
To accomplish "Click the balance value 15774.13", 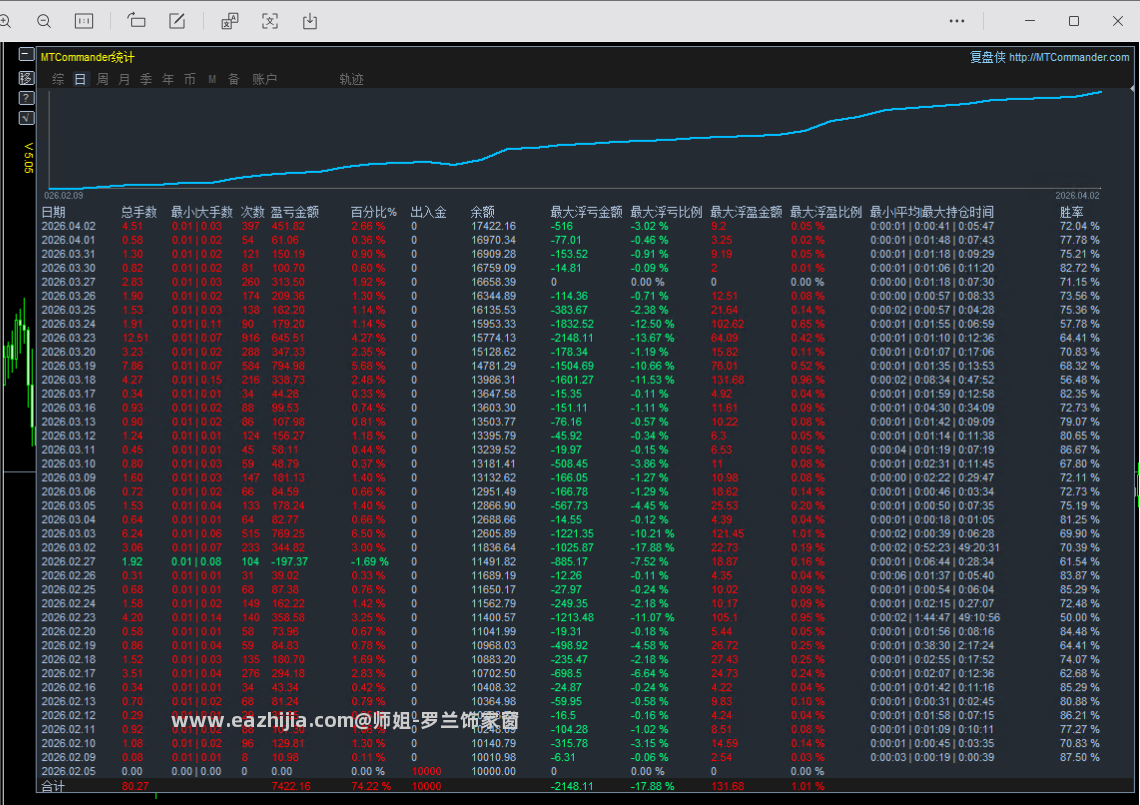I will (494, 338).
